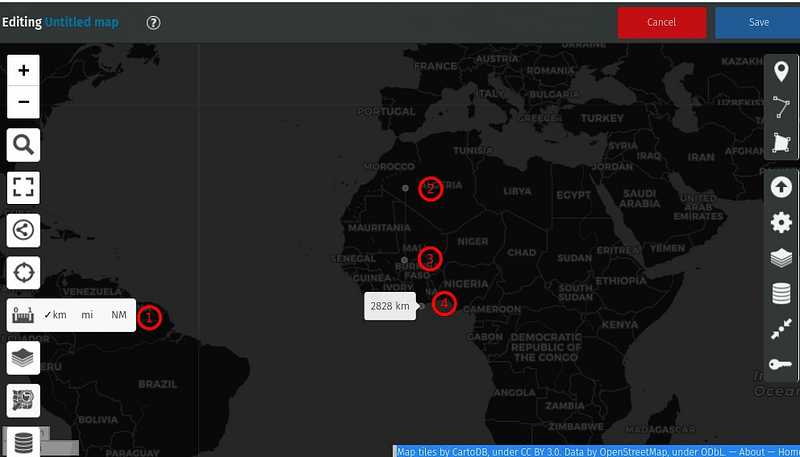
Task: Open the left-side layers browser
Action: click(23, 358)
